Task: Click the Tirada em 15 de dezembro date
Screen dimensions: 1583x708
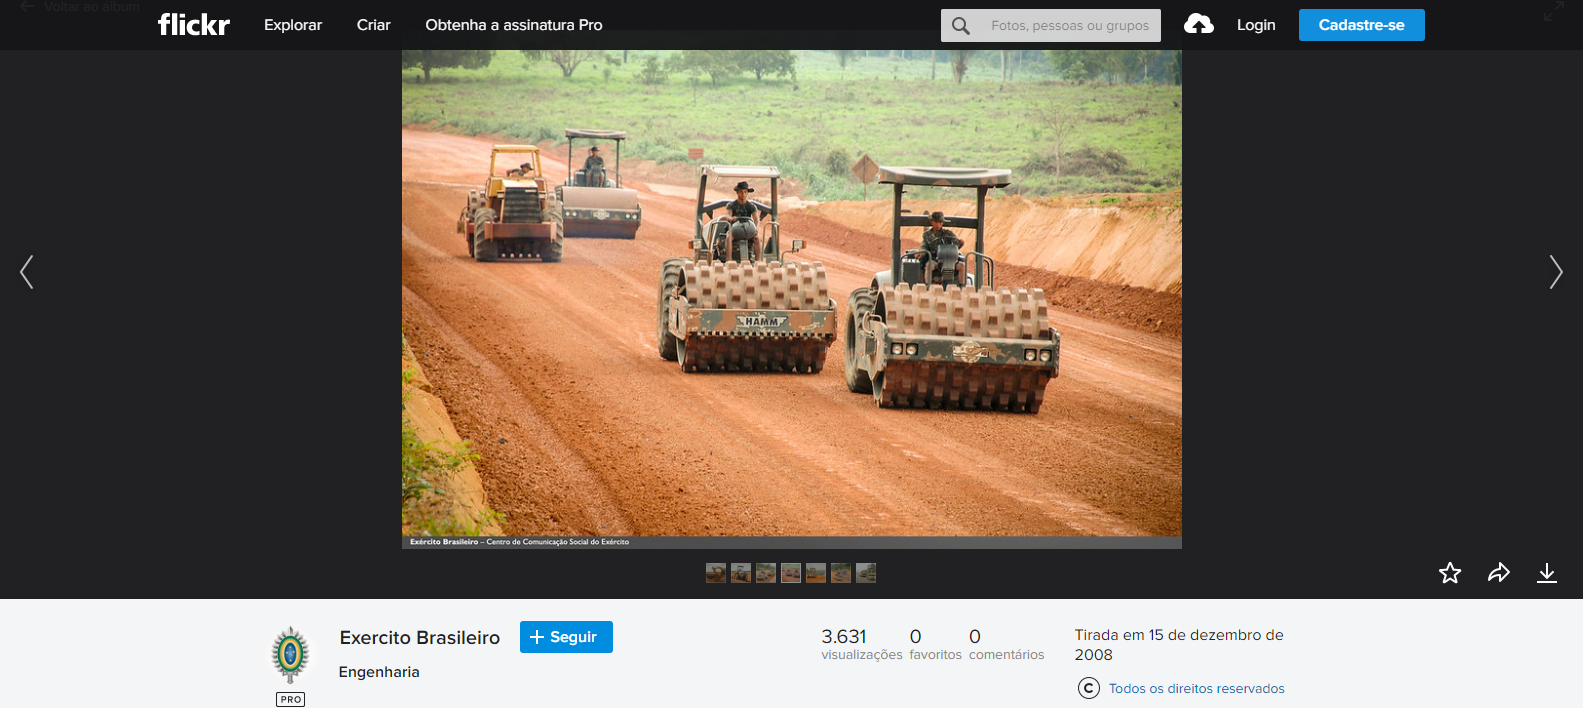Action: 1179,645
